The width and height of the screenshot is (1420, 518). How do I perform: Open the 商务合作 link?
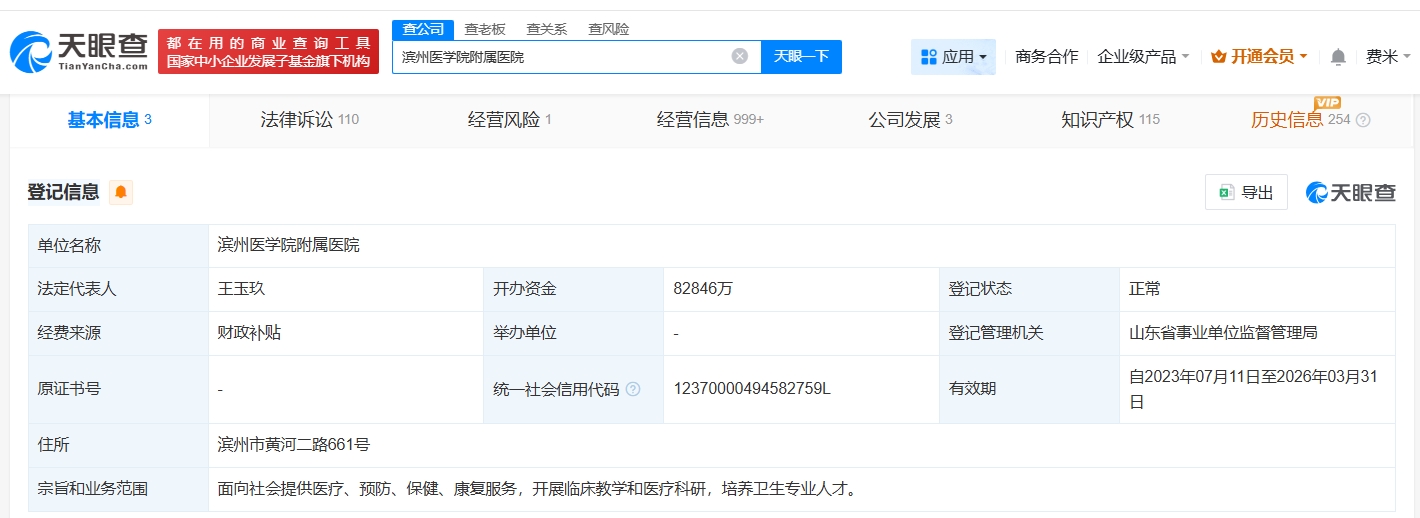pos(1046,57)
